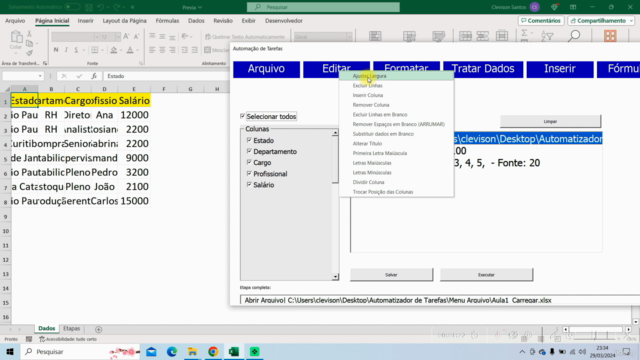640x360 pixels.
Task: Click the insert function fx icon
Action: pyautogui.click(x=94, y=76)
